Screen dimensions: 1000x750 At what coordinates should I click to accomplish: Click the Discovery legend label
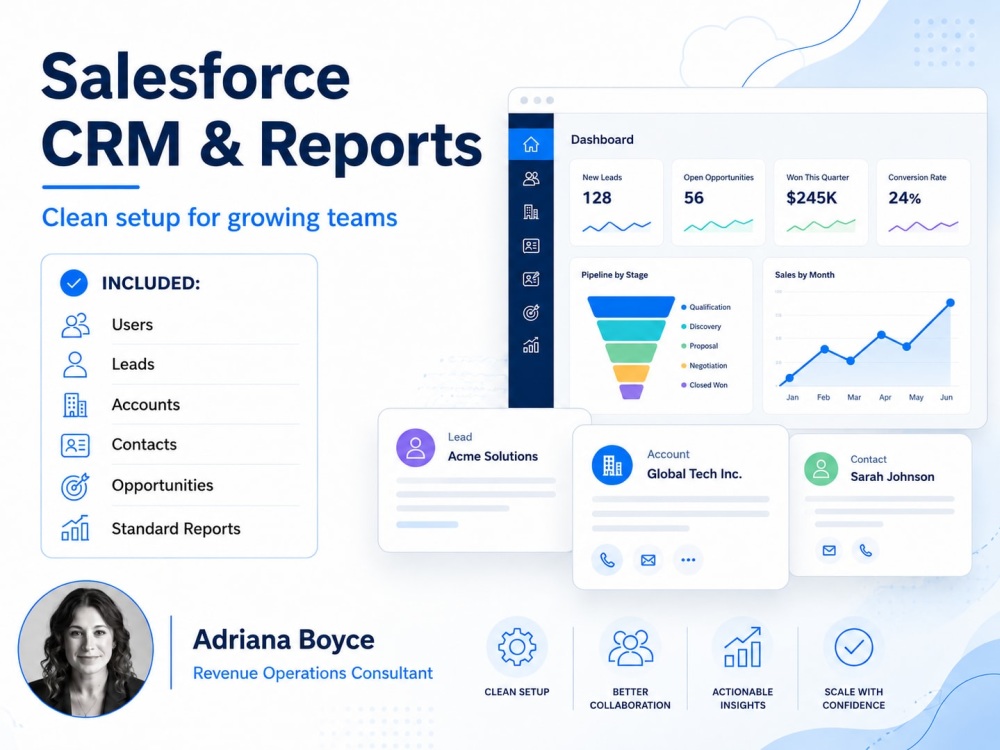coord(705,327)
